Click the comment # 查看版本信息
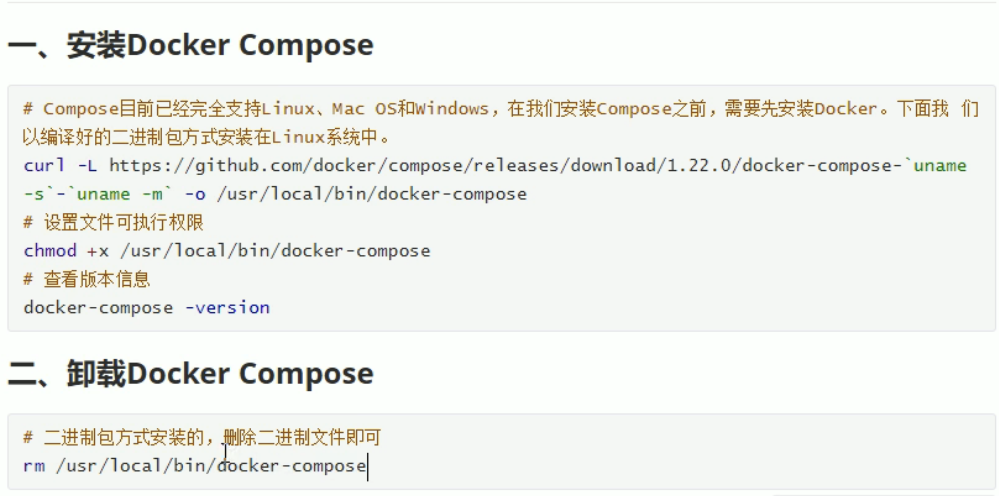 click(x=87, y=279)
